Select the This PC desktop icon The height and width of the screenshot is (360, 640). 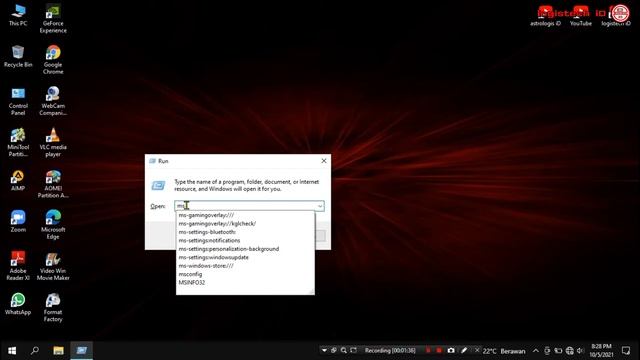pos(18,16)
